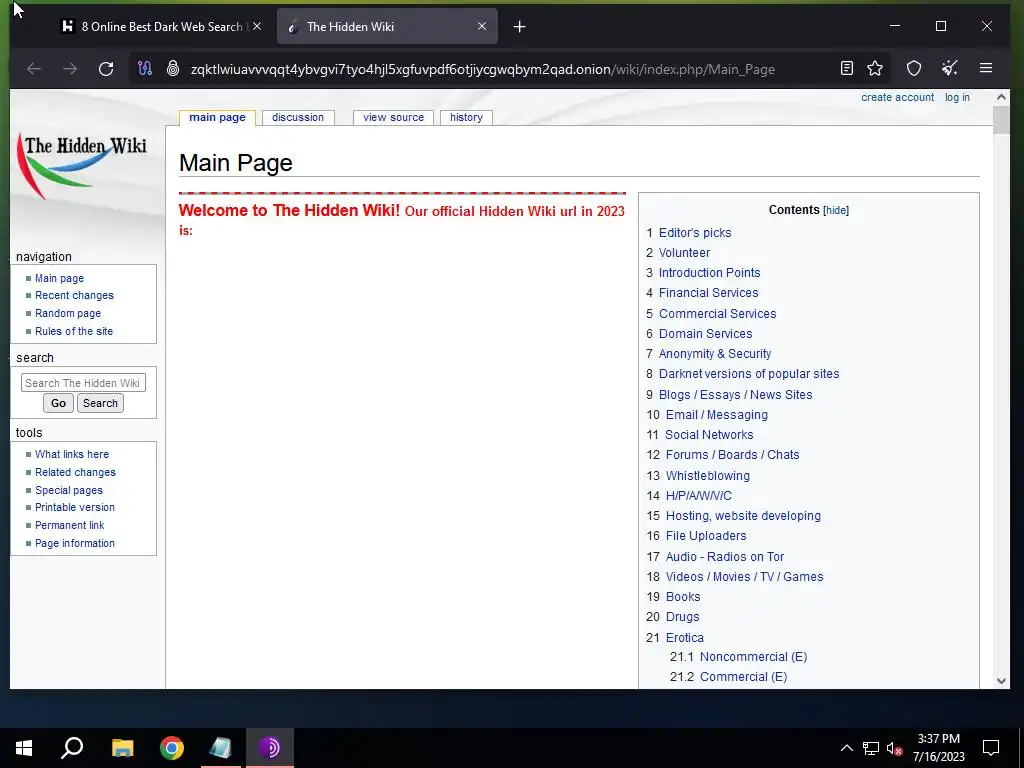Screen dimensions: 1024x768
Task: Open the main page wiki tab
Action: click(217, 118)
